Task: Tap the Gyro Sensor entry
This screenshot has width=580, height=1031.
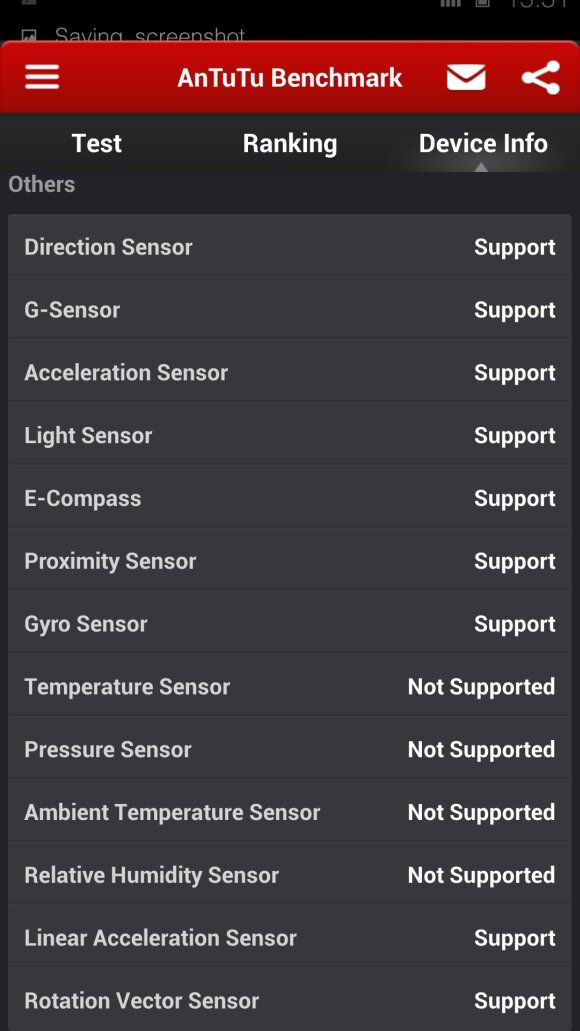Action: point(290,624)
